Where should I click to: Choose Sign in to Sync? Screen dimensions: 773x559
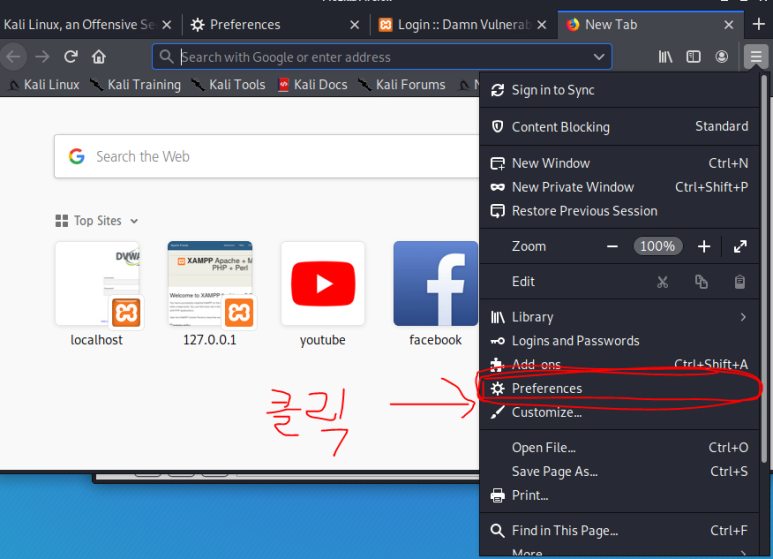coord(619,90)
